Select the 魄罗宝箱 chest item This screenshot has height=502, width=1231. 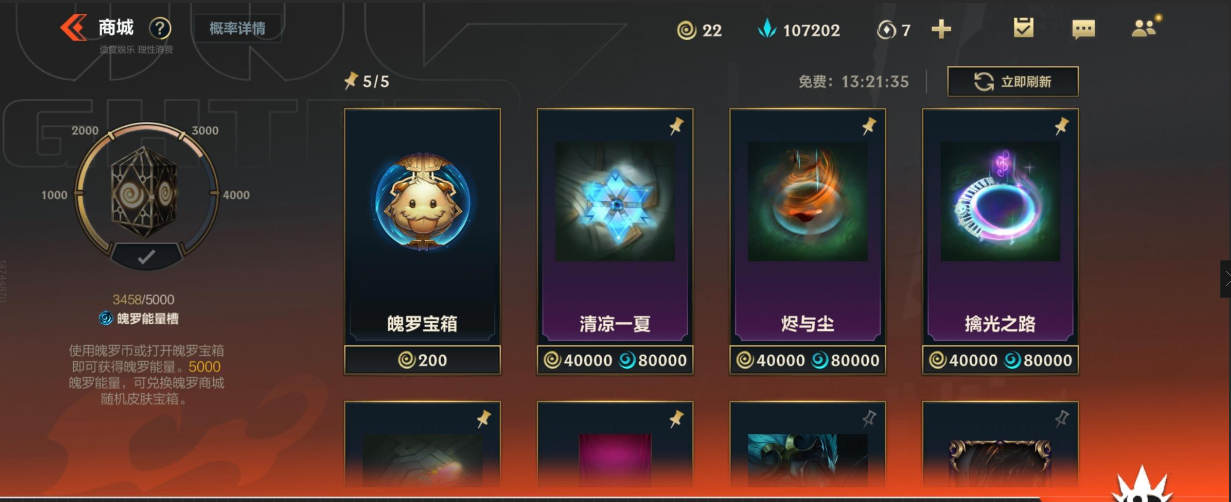pos(422,226)
